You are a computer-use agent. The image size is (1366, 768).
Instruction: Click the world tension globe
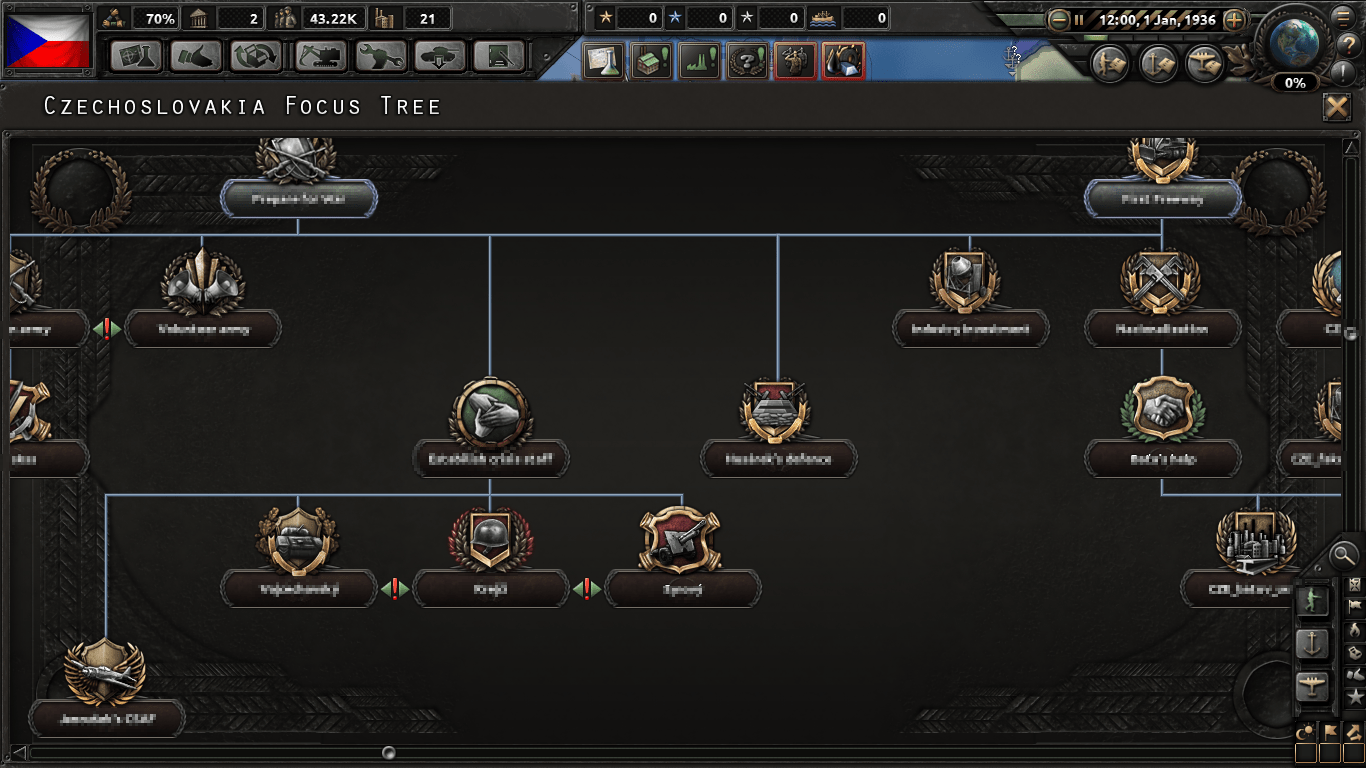tap(1295, 41)
